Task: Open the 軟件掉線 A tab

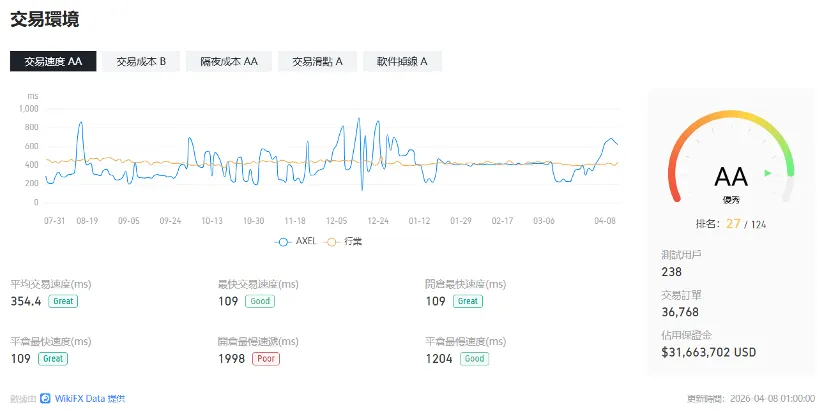Action: [x=402, y=62]
